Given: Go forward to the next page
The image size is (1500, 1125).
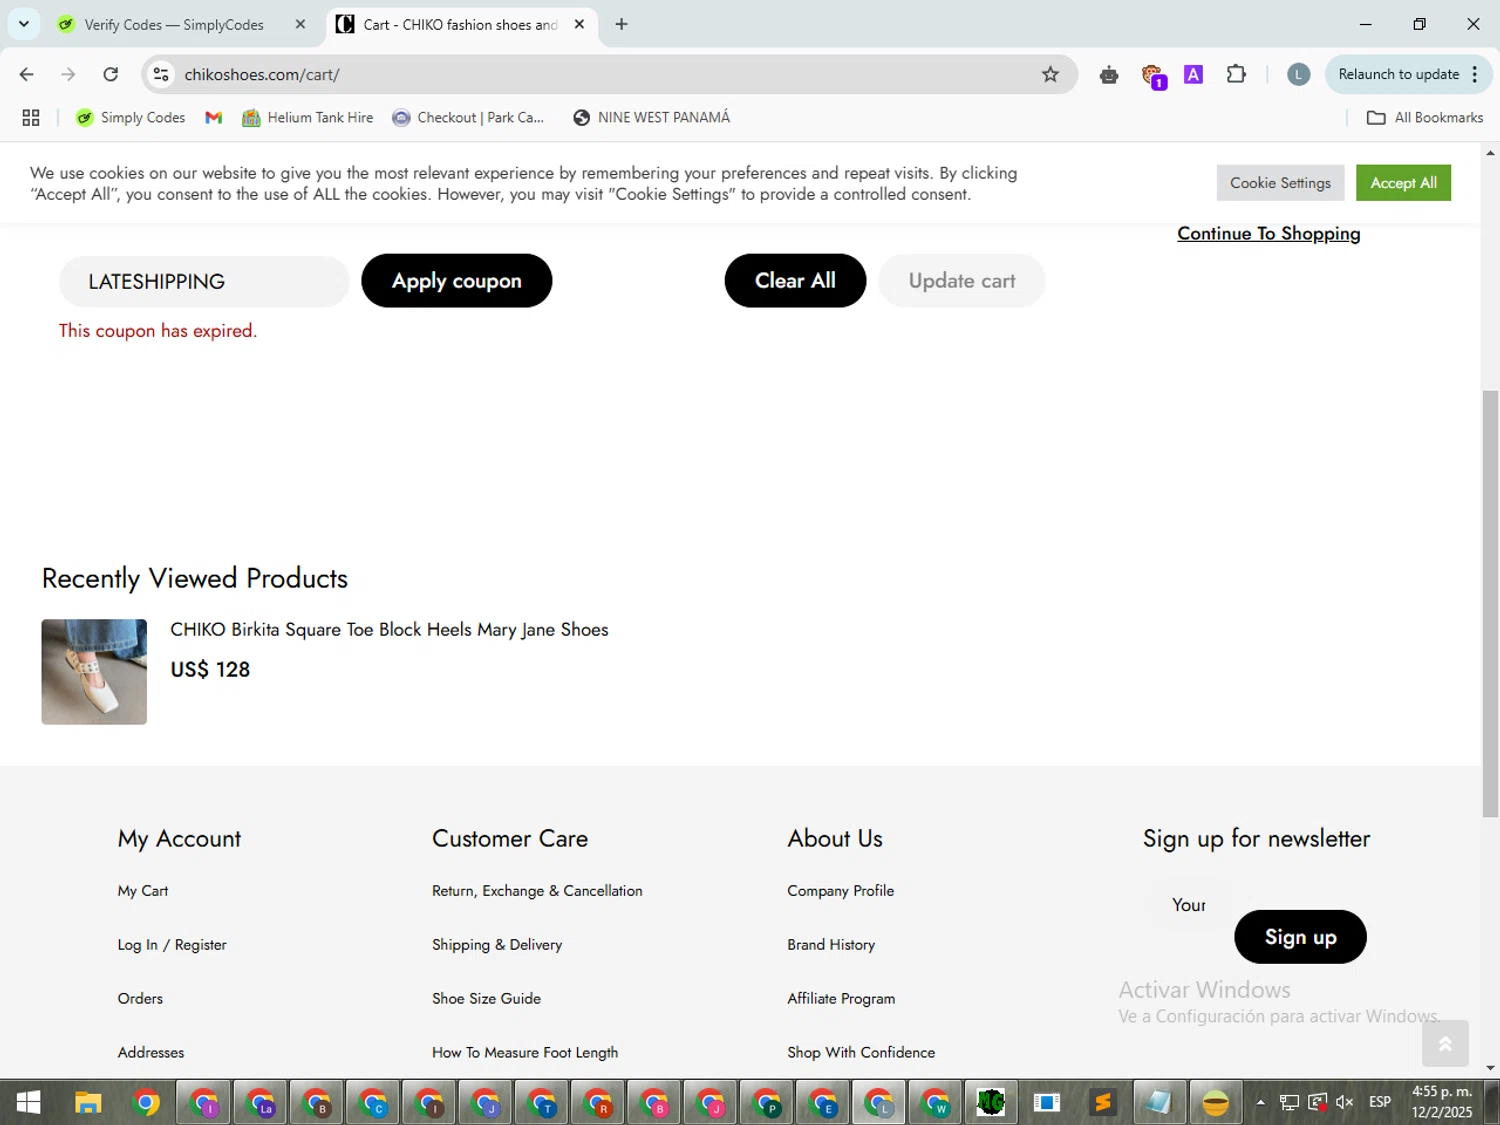Looking at the screenshot, I should pos(68,74).
